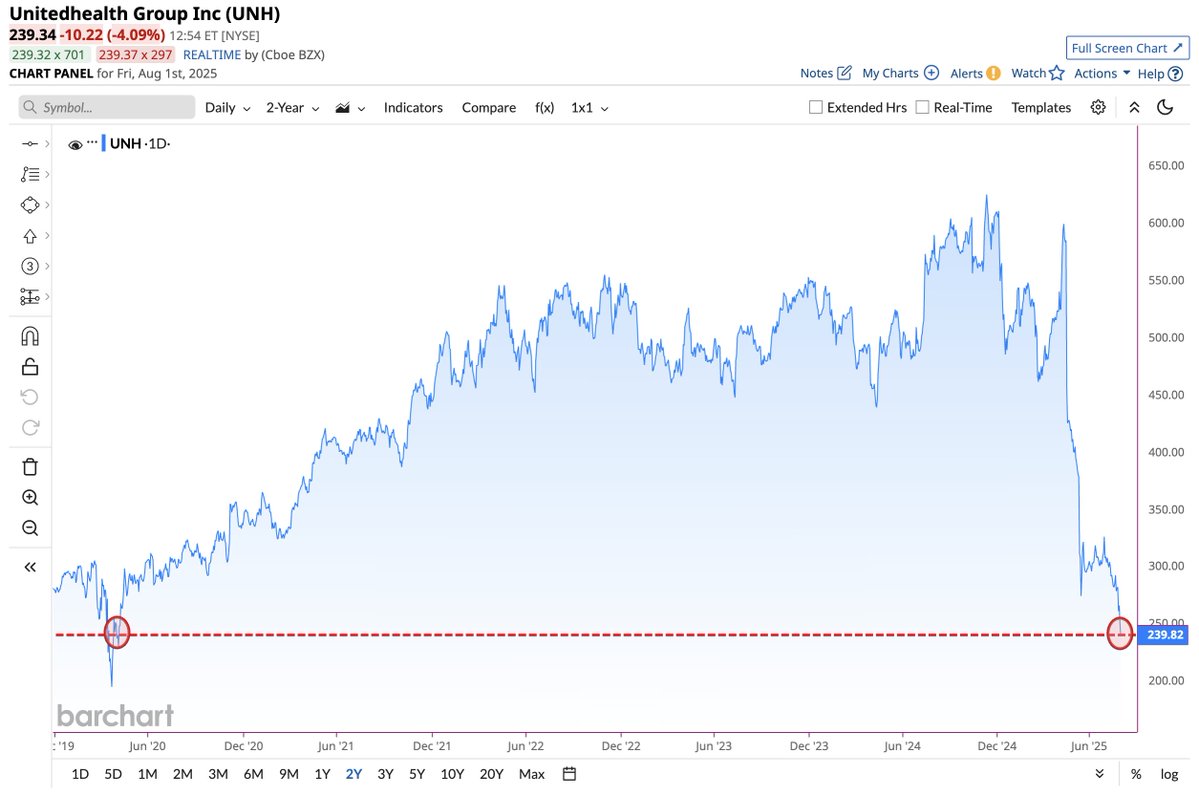Select the 10Y time range

coord(452,775)
